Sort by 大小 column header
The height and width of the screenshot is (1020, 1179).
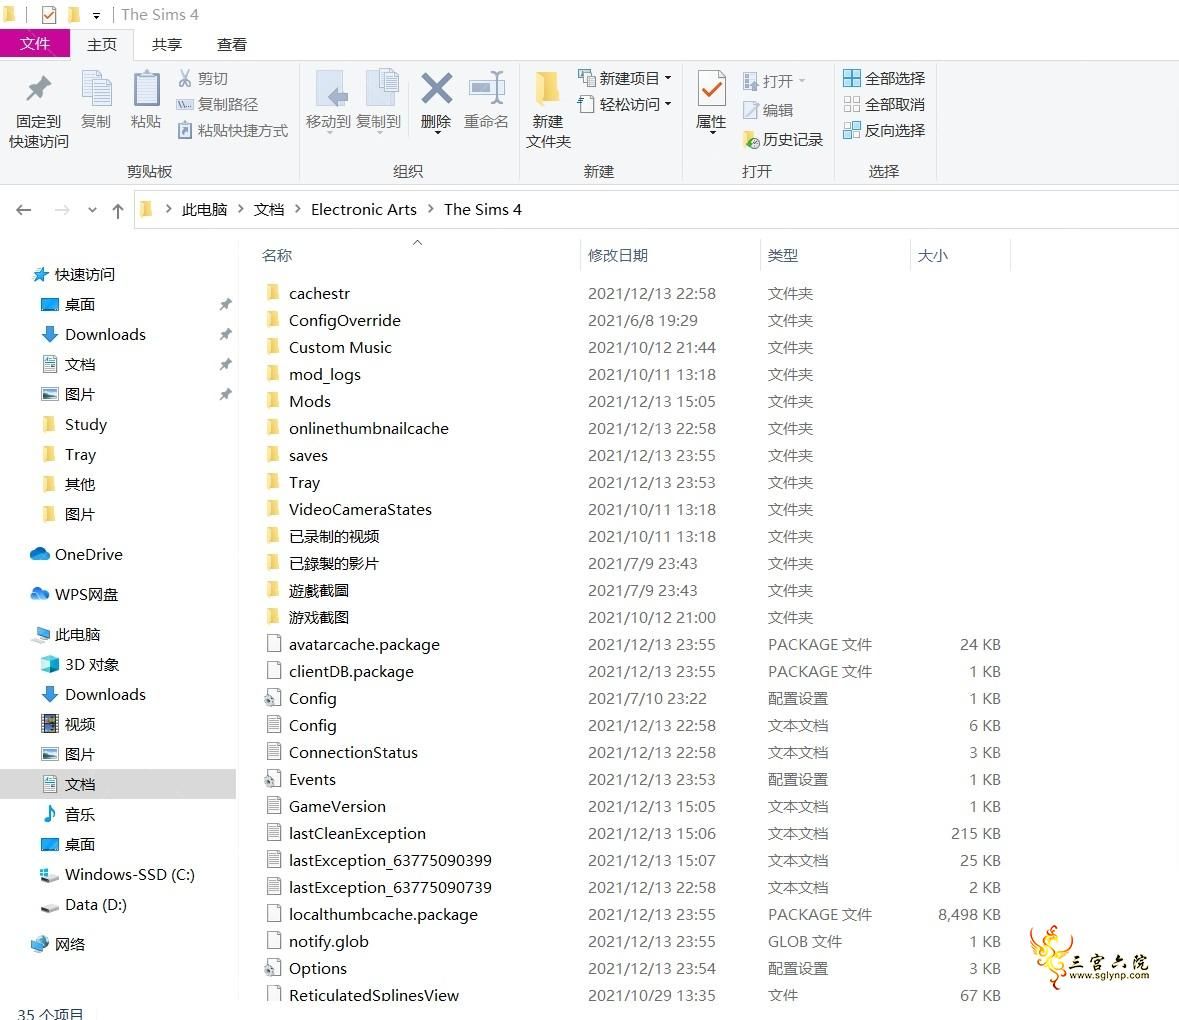pyautogui.click(x=933, y=256)
